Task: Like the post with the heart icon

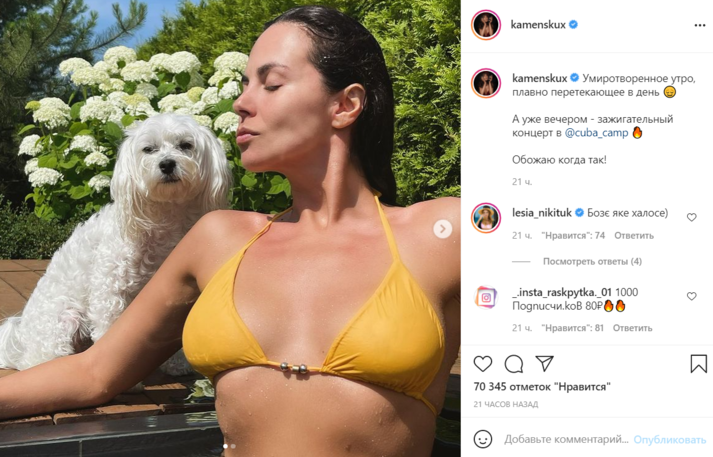Action: (x=483, y=364)
